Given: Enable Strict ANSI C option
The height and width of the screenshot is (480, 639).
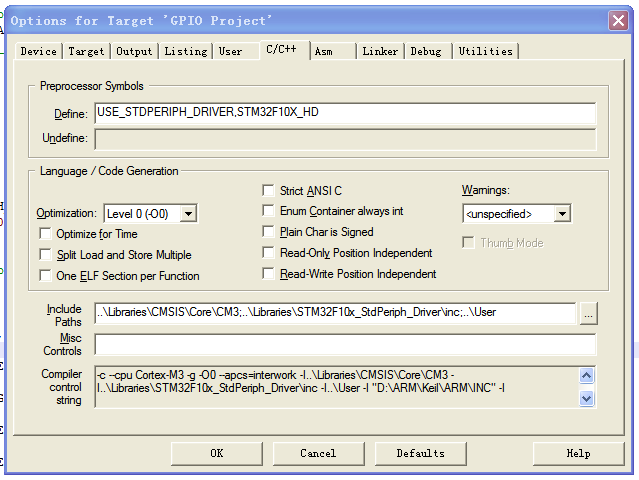Looking at the screenshot, I should (x=268, y=190).
